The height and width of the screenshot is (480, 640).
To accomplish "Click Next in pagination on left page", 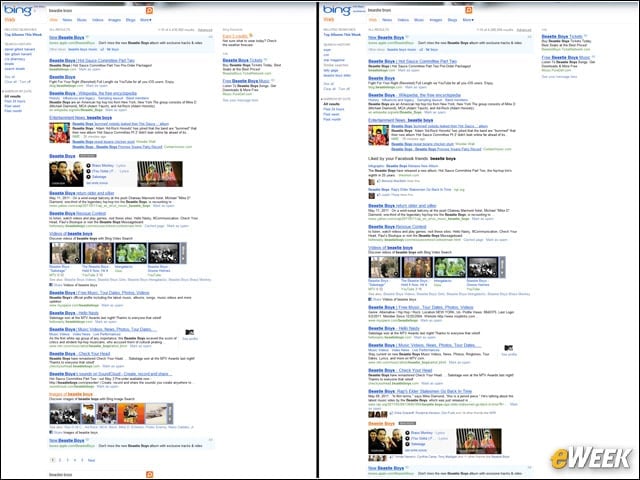I will point(91,460).
